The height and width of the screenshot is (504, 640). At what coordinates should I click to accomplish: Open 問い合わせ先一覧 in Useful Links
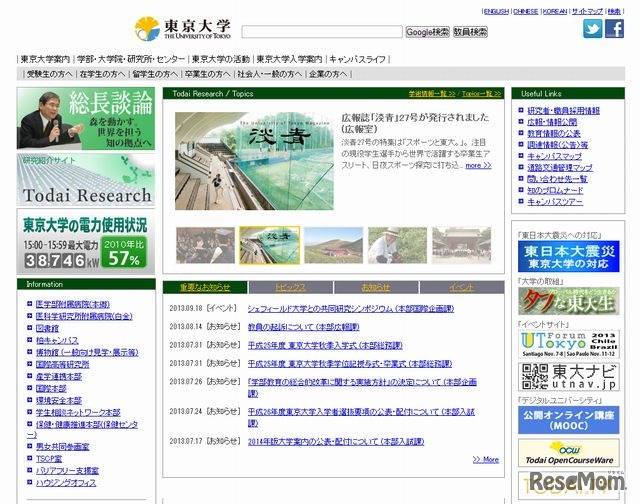point(557,179)
